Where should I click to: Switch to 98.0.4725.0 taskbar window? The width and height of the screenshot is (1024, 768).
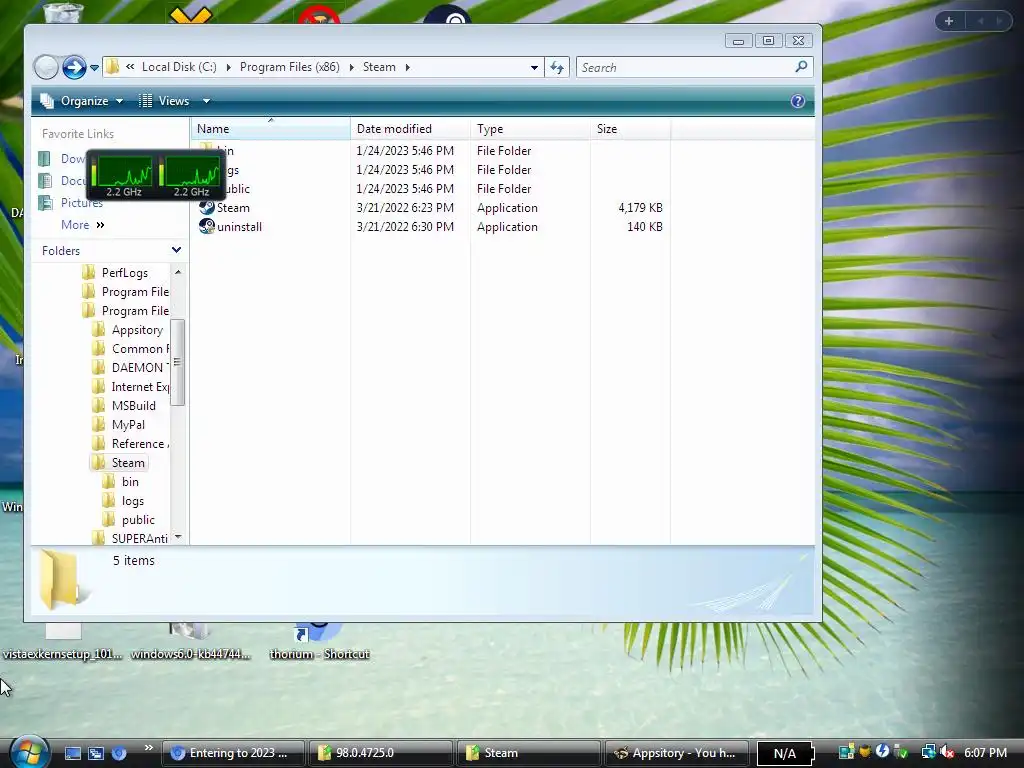click(380, 753)
